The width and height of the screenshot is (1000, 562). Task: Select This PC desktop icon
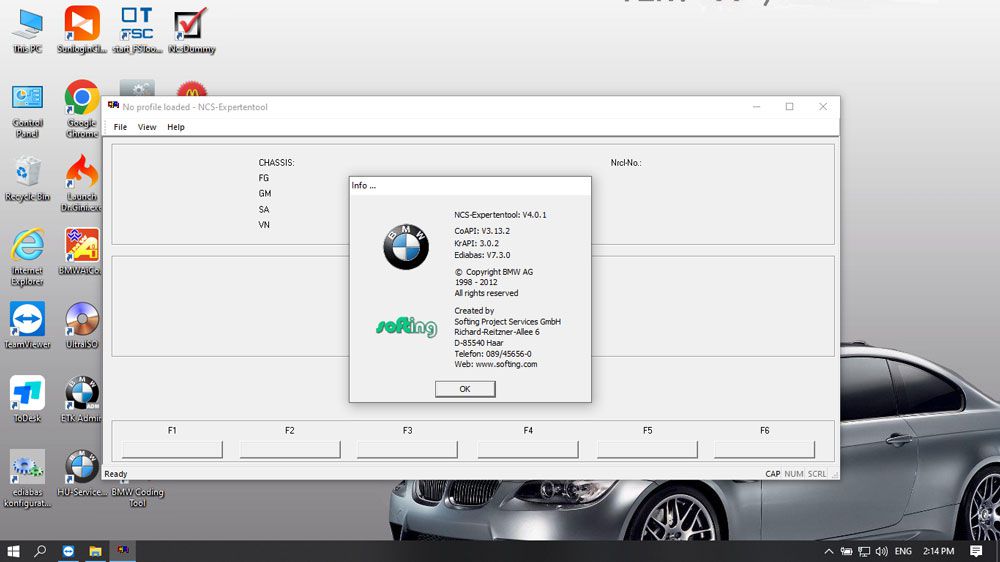(x=27, y=31)
